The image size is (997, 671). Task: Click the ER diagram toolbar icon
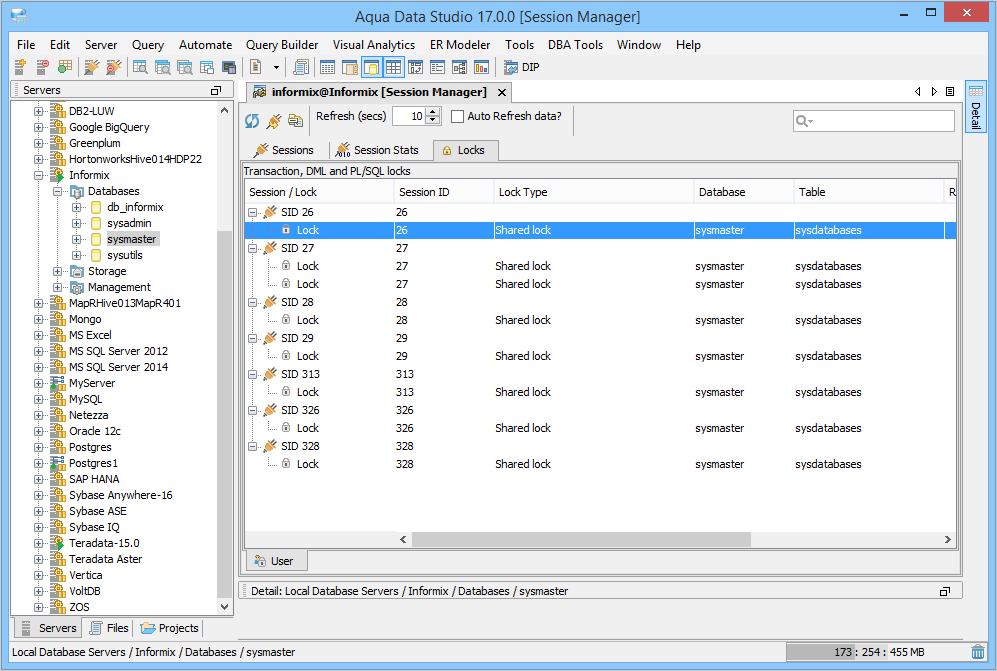460,67
